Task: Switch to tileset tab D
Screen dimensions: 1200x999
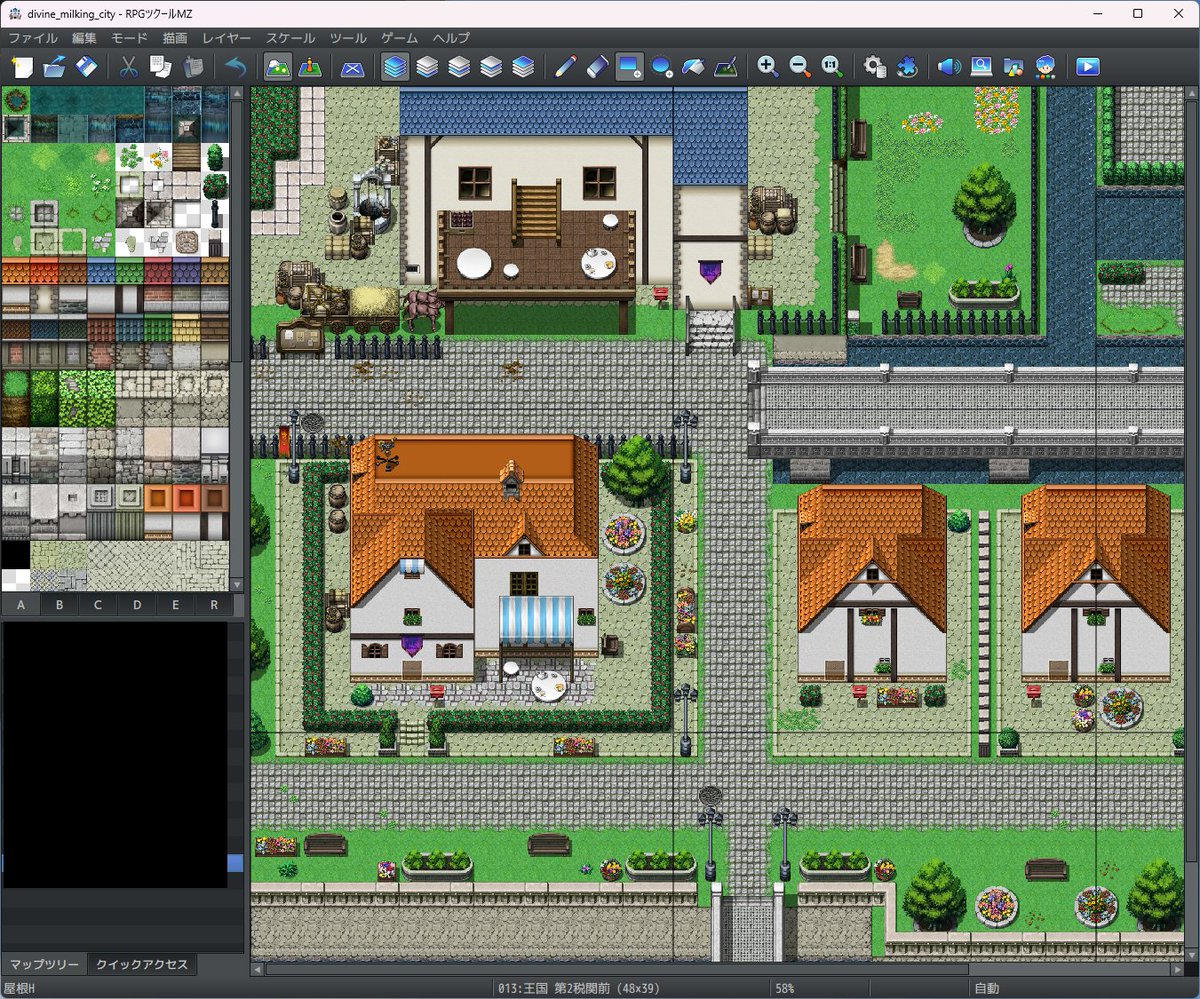Action: (x=137, y=605)
